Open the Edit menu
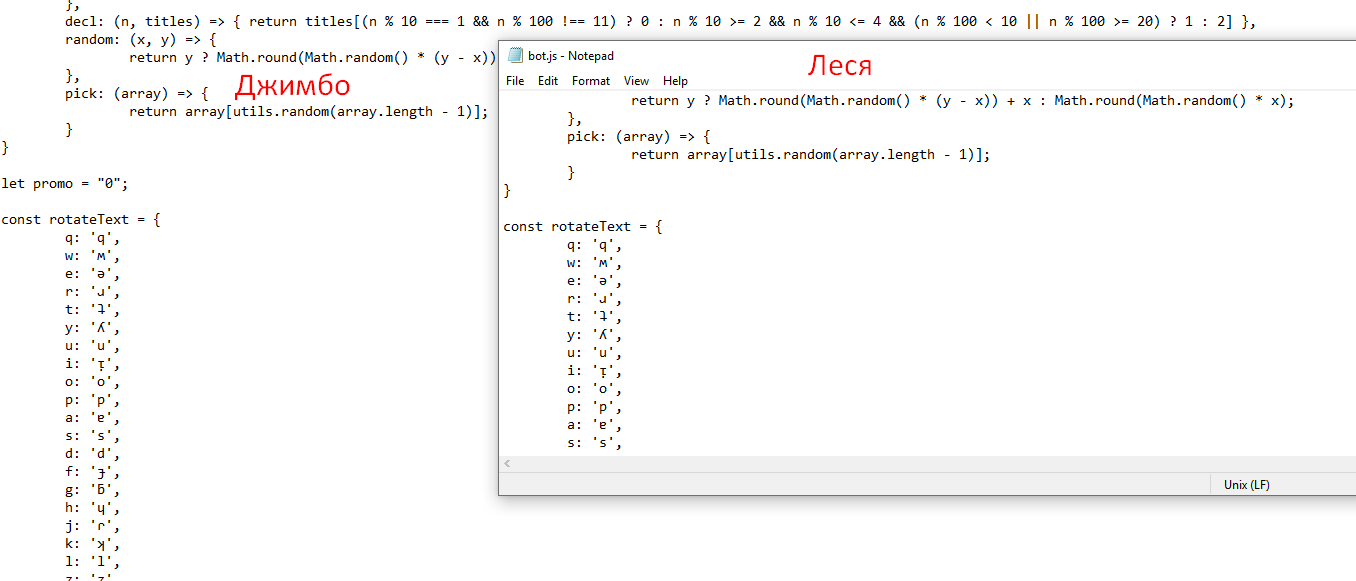1356x581 pixels. pos(548,81)
